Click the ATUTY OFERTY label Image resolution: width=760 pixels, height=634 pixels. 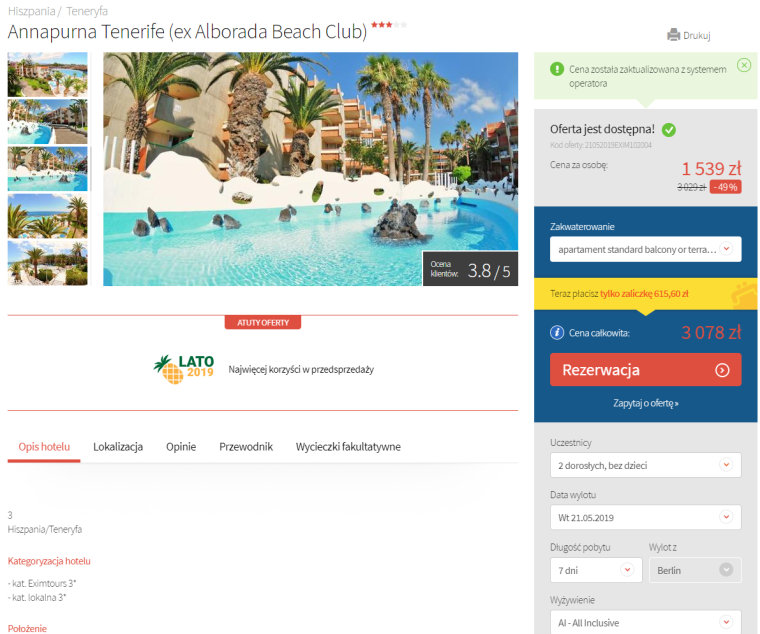point(263,322)
